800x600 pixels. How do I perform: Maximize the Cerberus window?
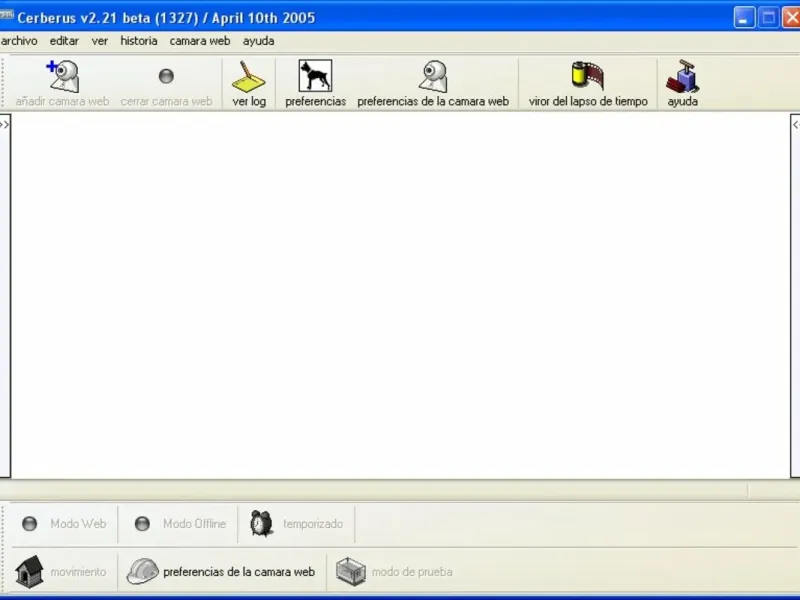(768, 18)
